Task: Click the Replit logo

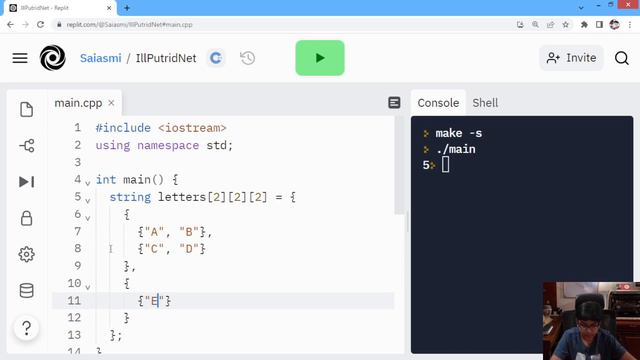Action: pyautogui.click(x=53, y=58)
